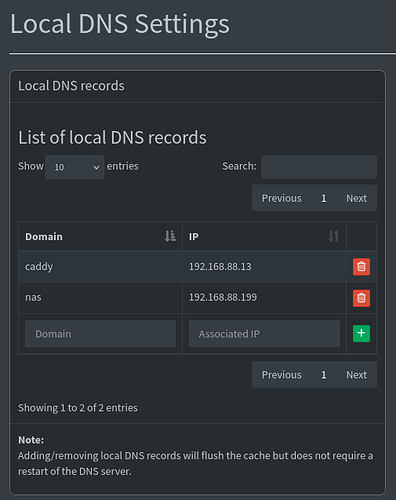Sort by Domain column sort icon
Screen dimensions: 396x500
pos(170,236)
